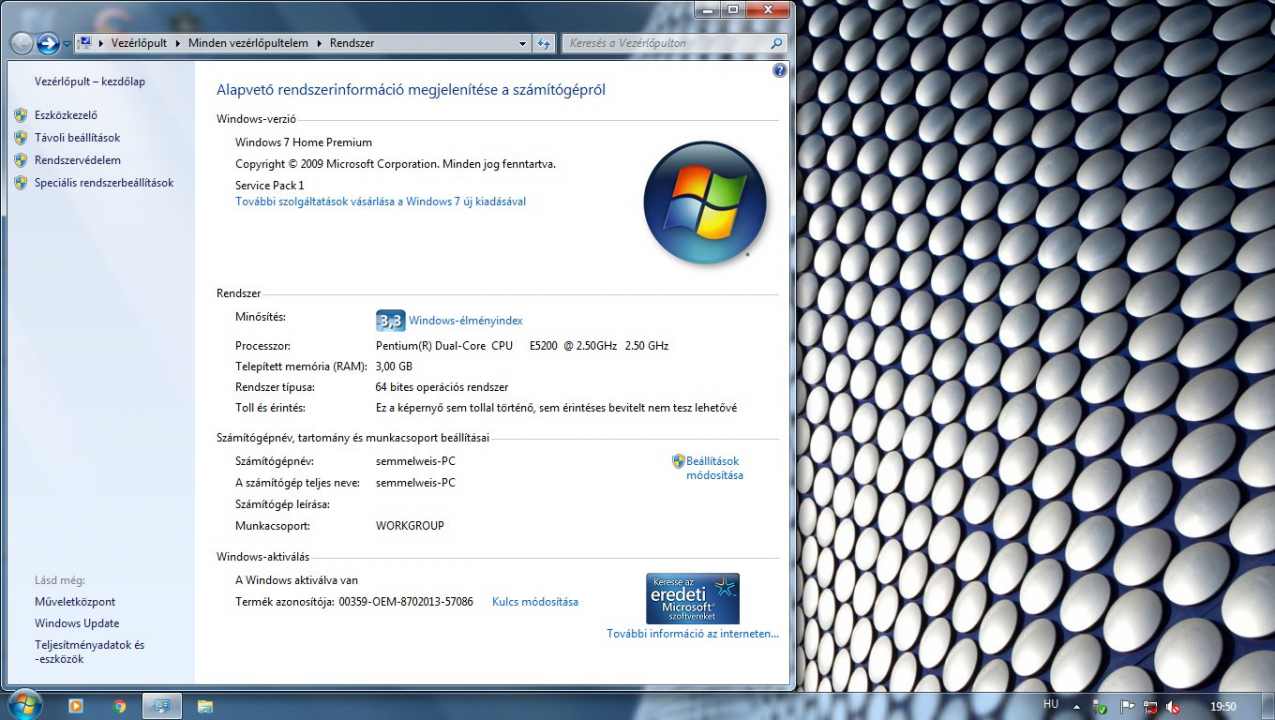Click the Service Pack 1 text
The image size is (1275, 720).
click(x=270, y=186)
